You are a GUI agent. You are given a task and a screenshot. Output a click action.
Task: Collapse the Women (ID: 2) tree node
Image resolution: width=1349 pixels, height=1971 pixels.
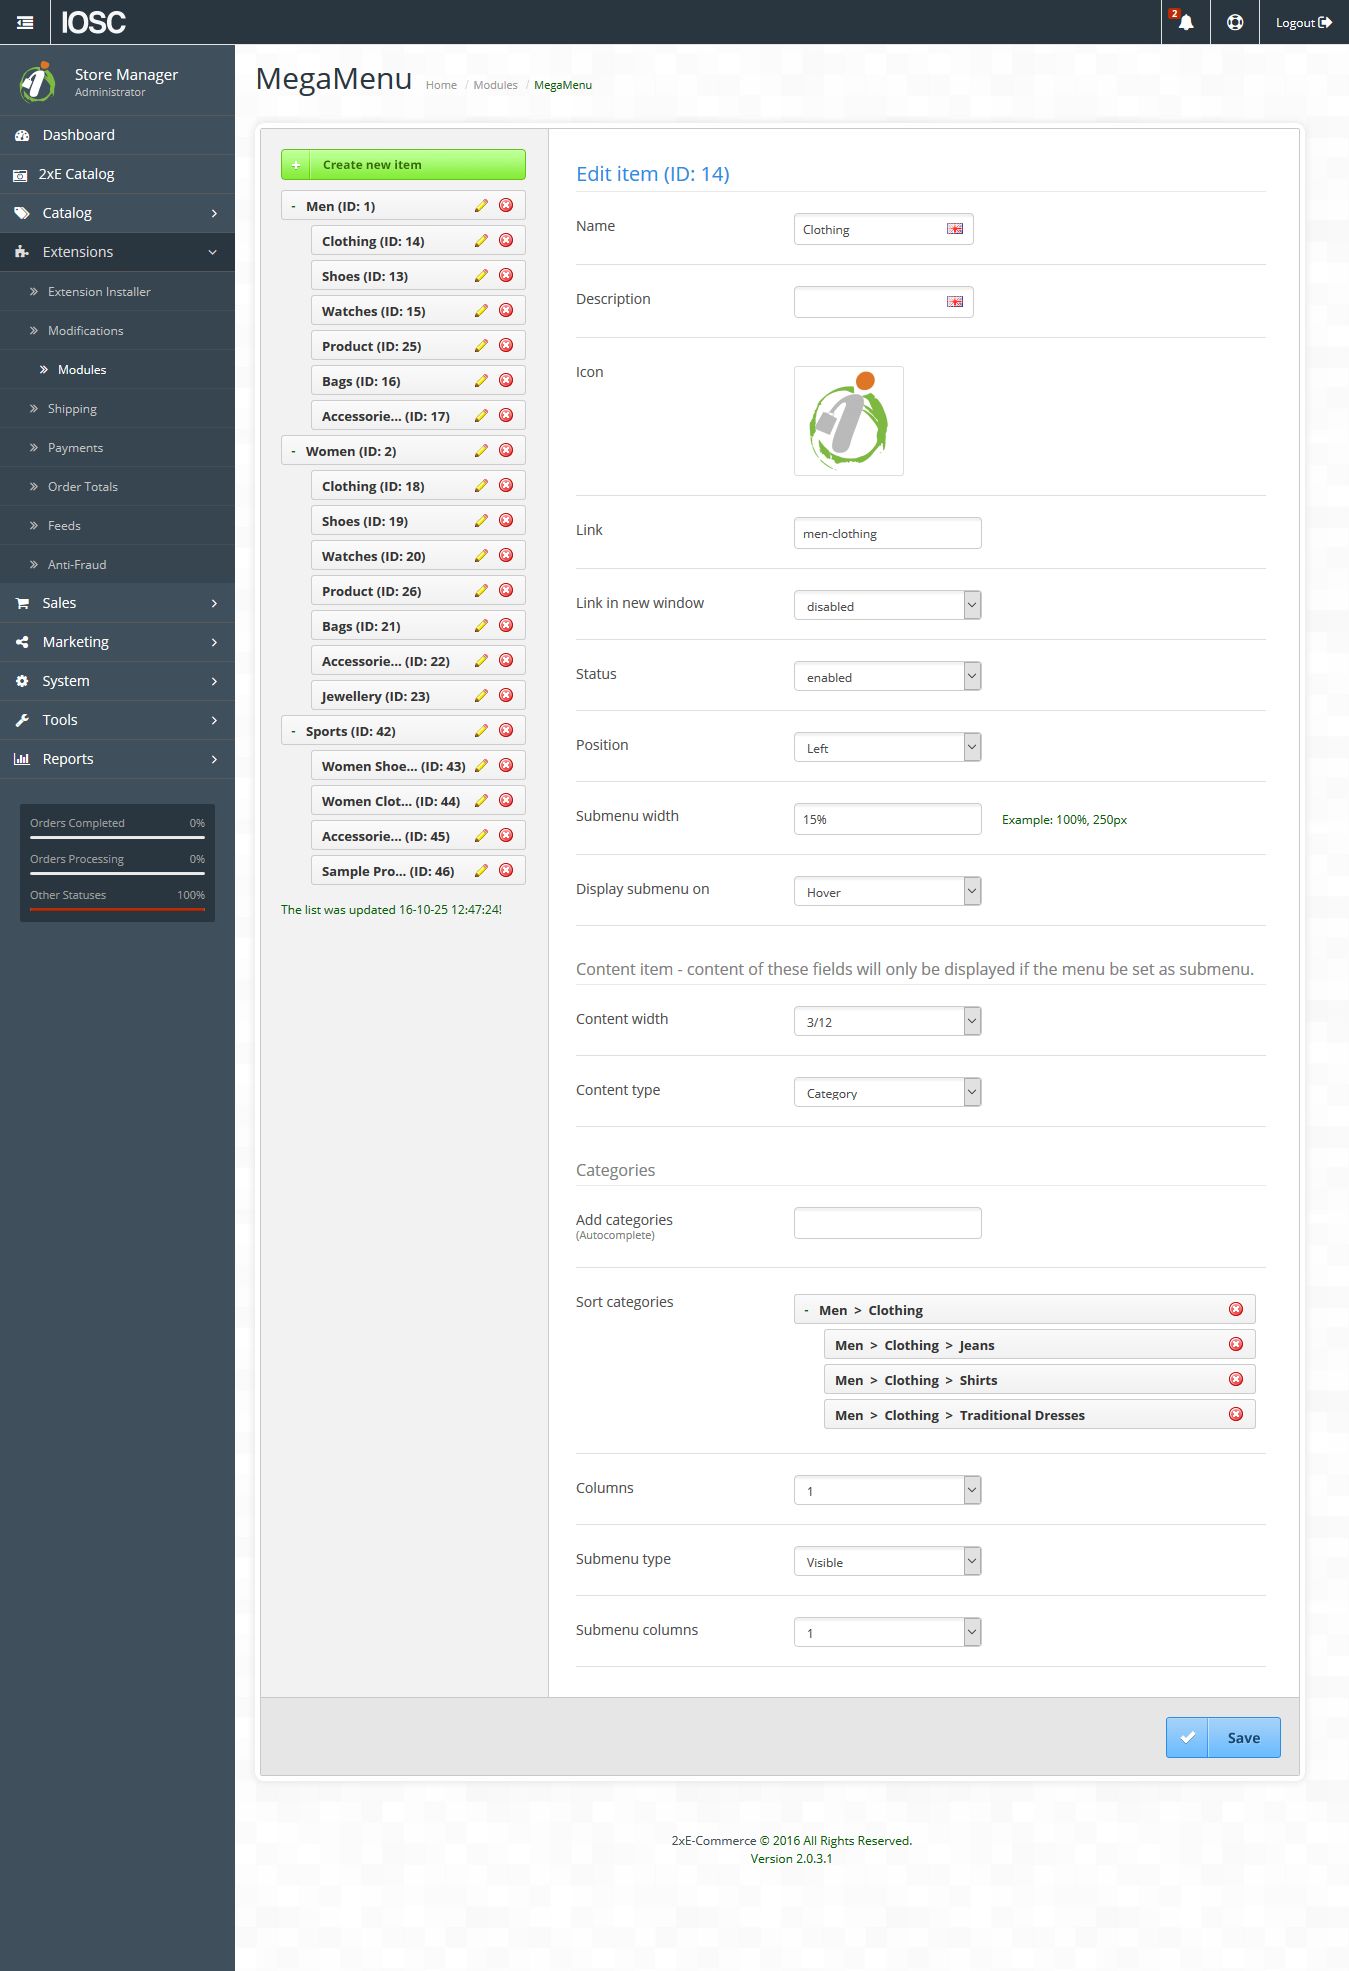[x=293, y=451]
